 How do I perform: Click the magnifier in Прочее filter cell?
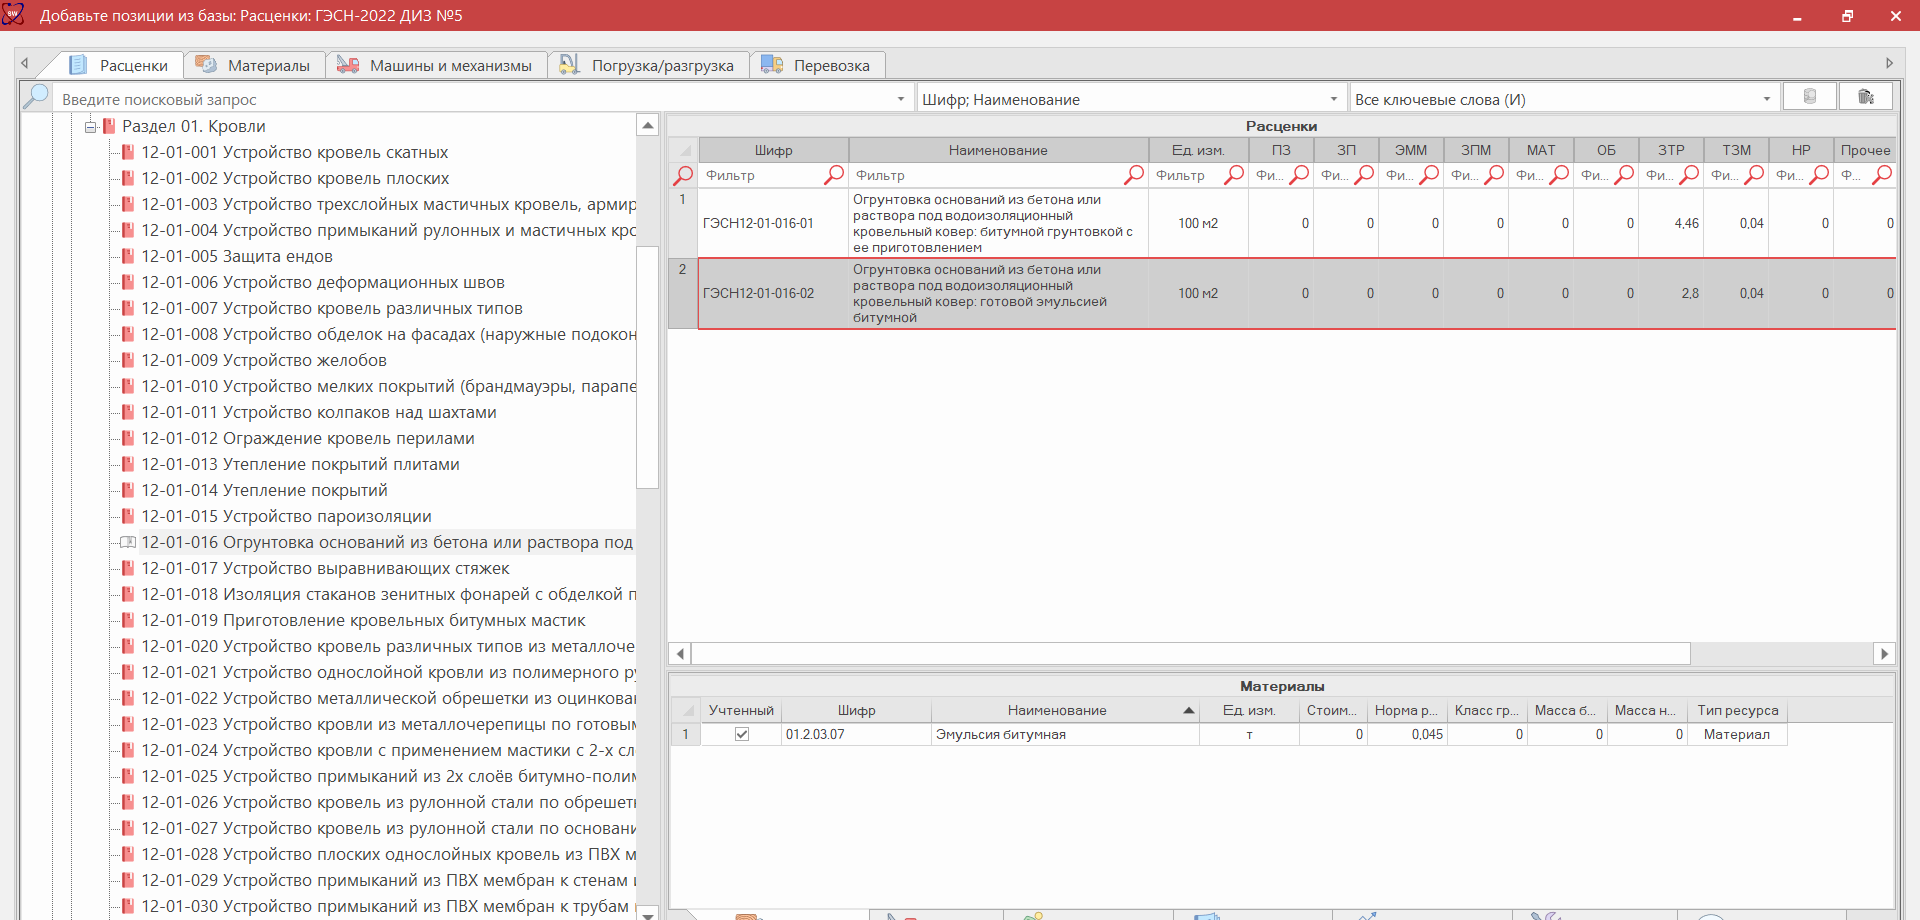click(1882, 174)
